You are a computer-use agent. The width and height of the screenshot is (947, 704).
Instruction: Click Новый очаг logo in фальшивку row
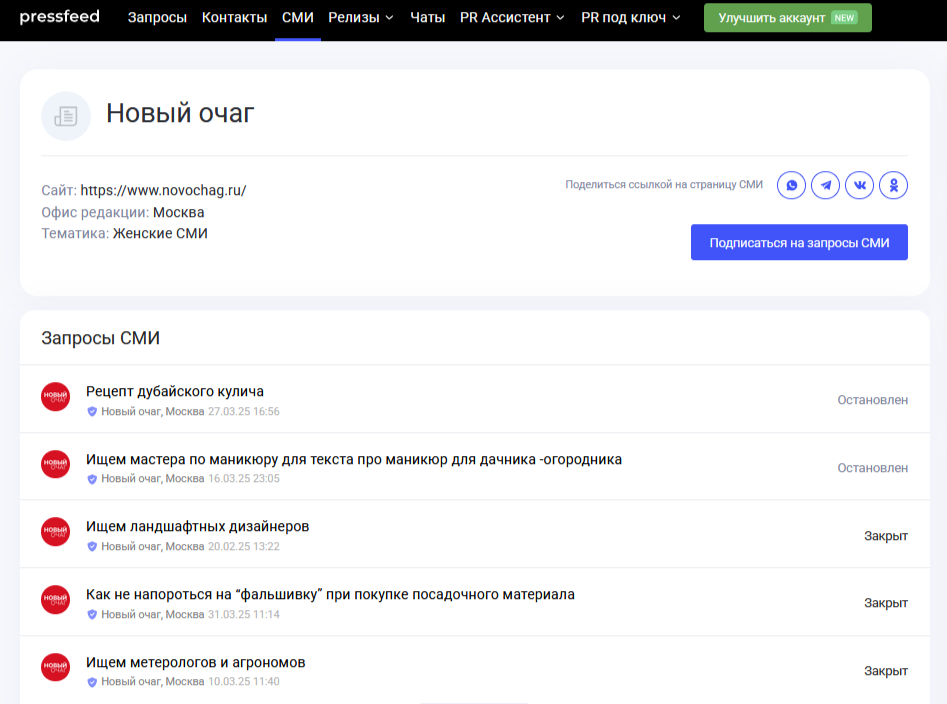(x=56, y=600)
